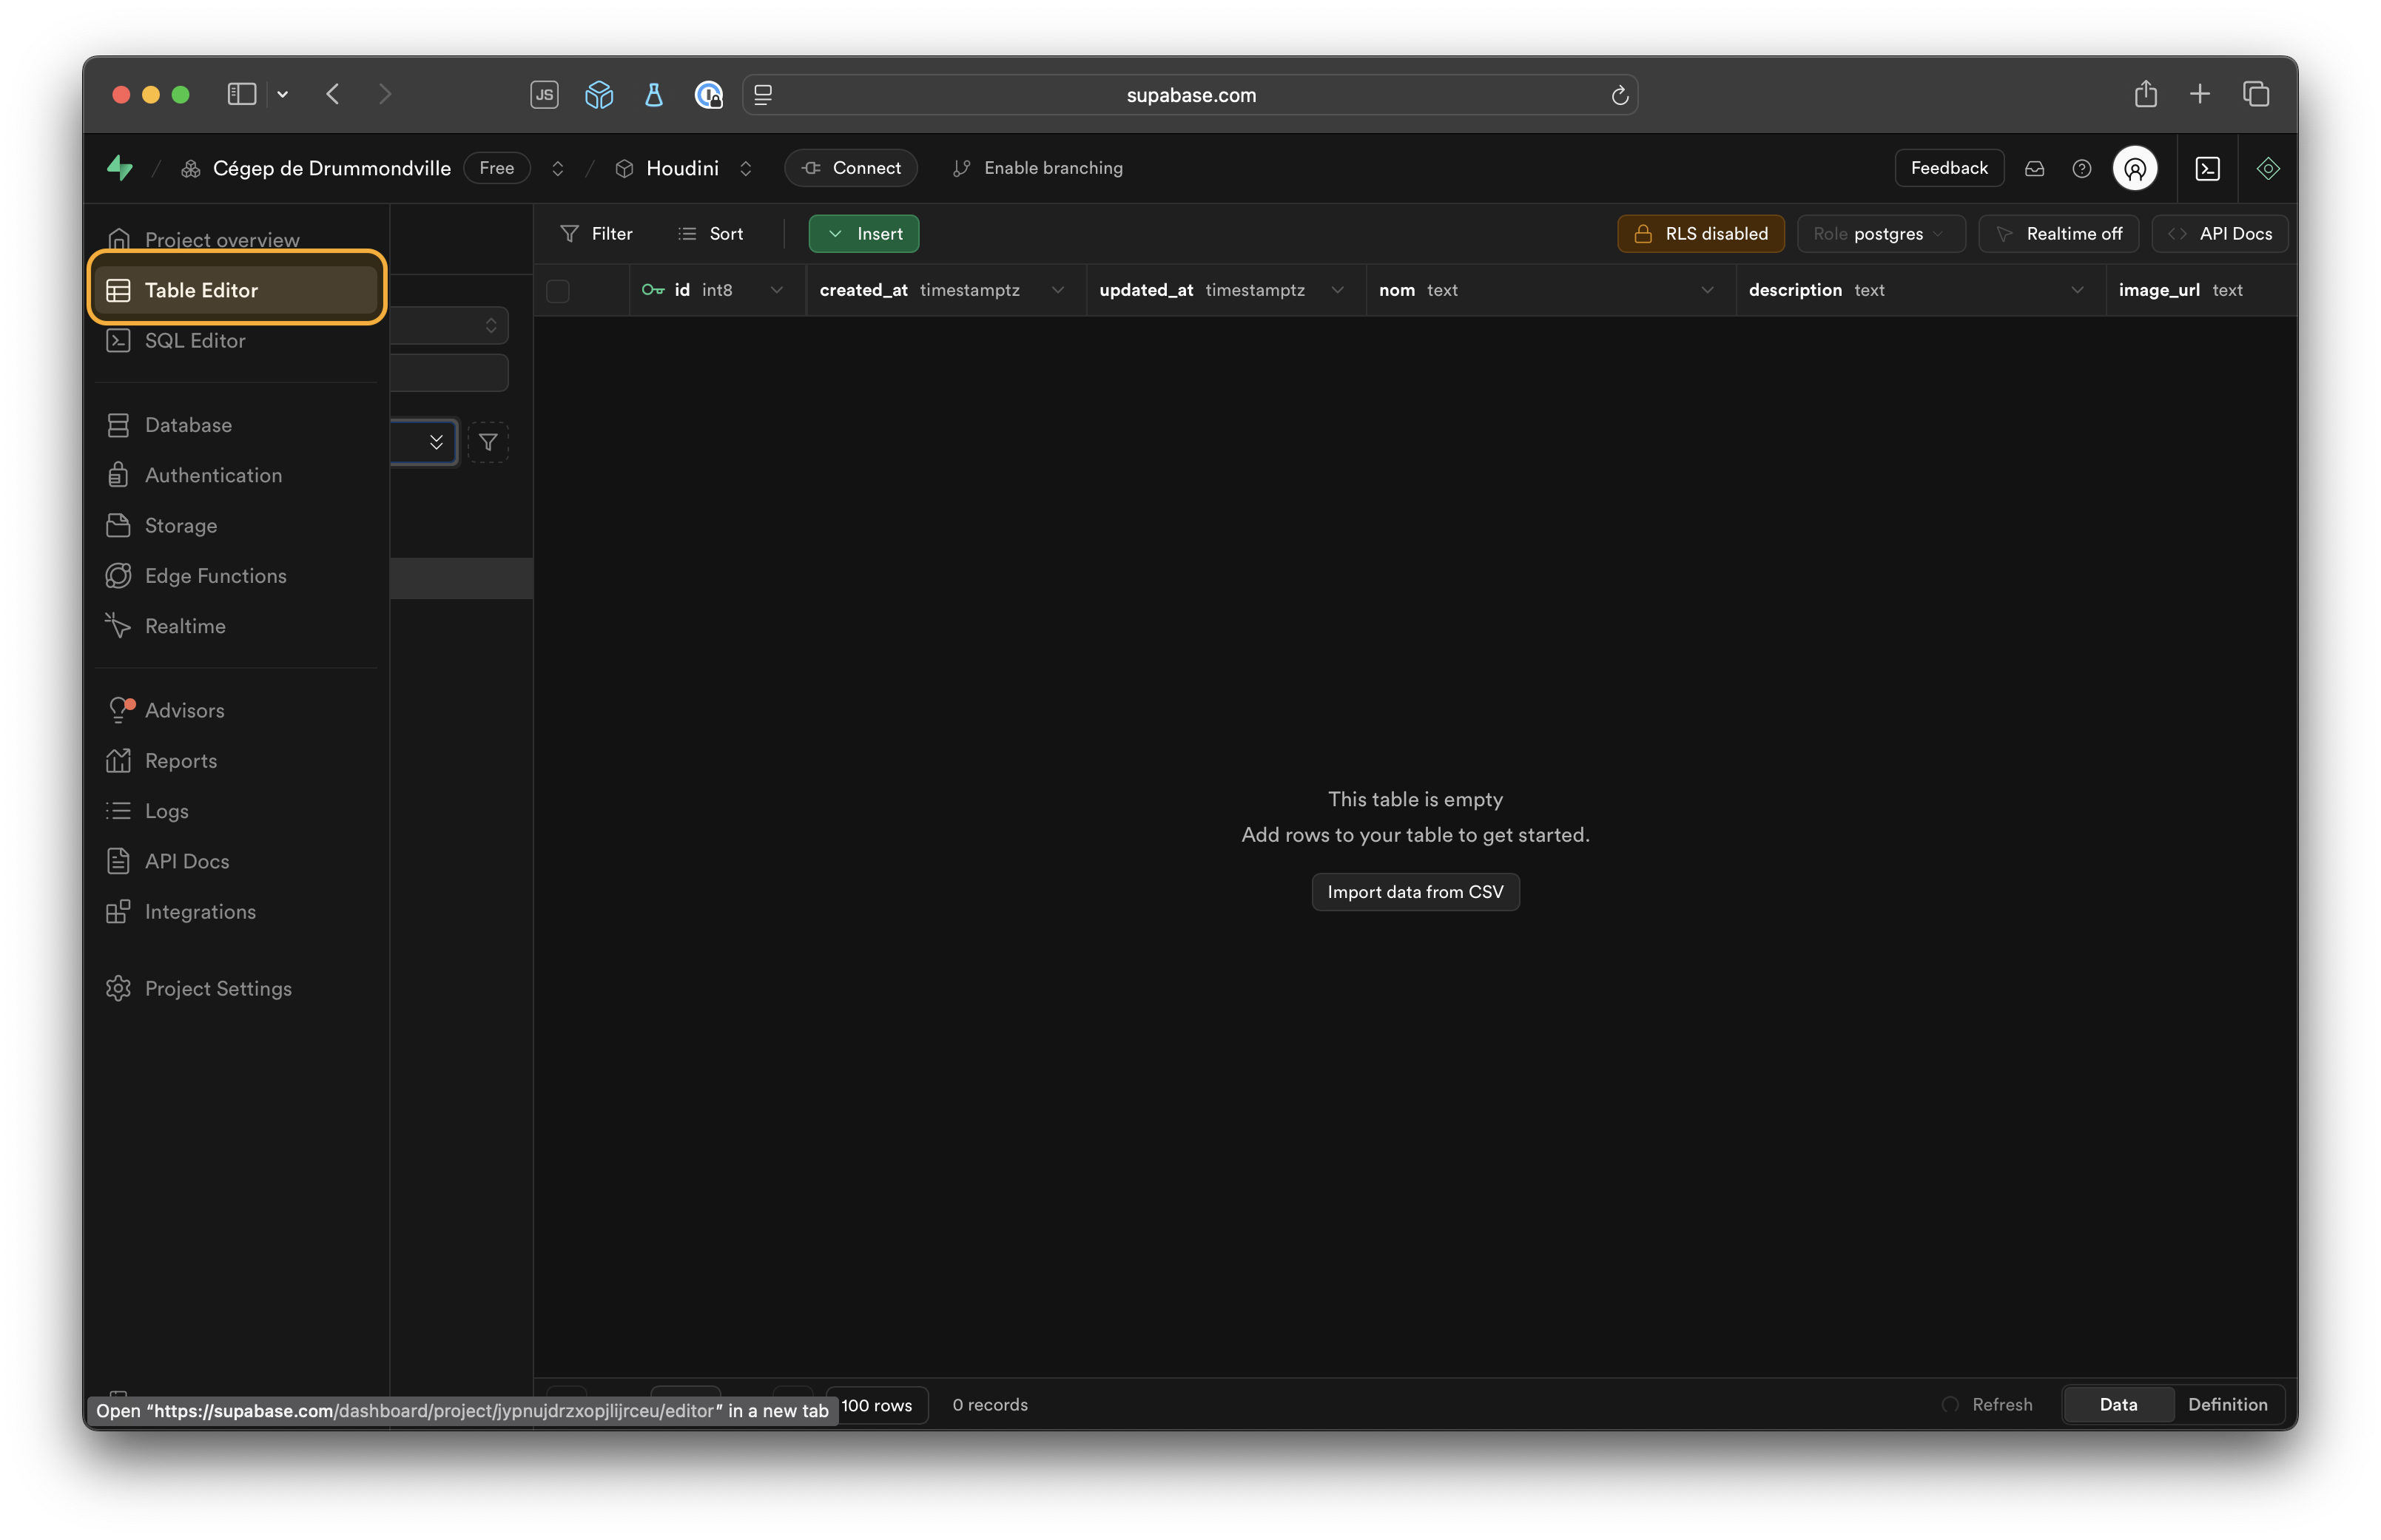Switch to the Data tab
Viewport: 2381px width, 1540px height.
[2118, 1404]
